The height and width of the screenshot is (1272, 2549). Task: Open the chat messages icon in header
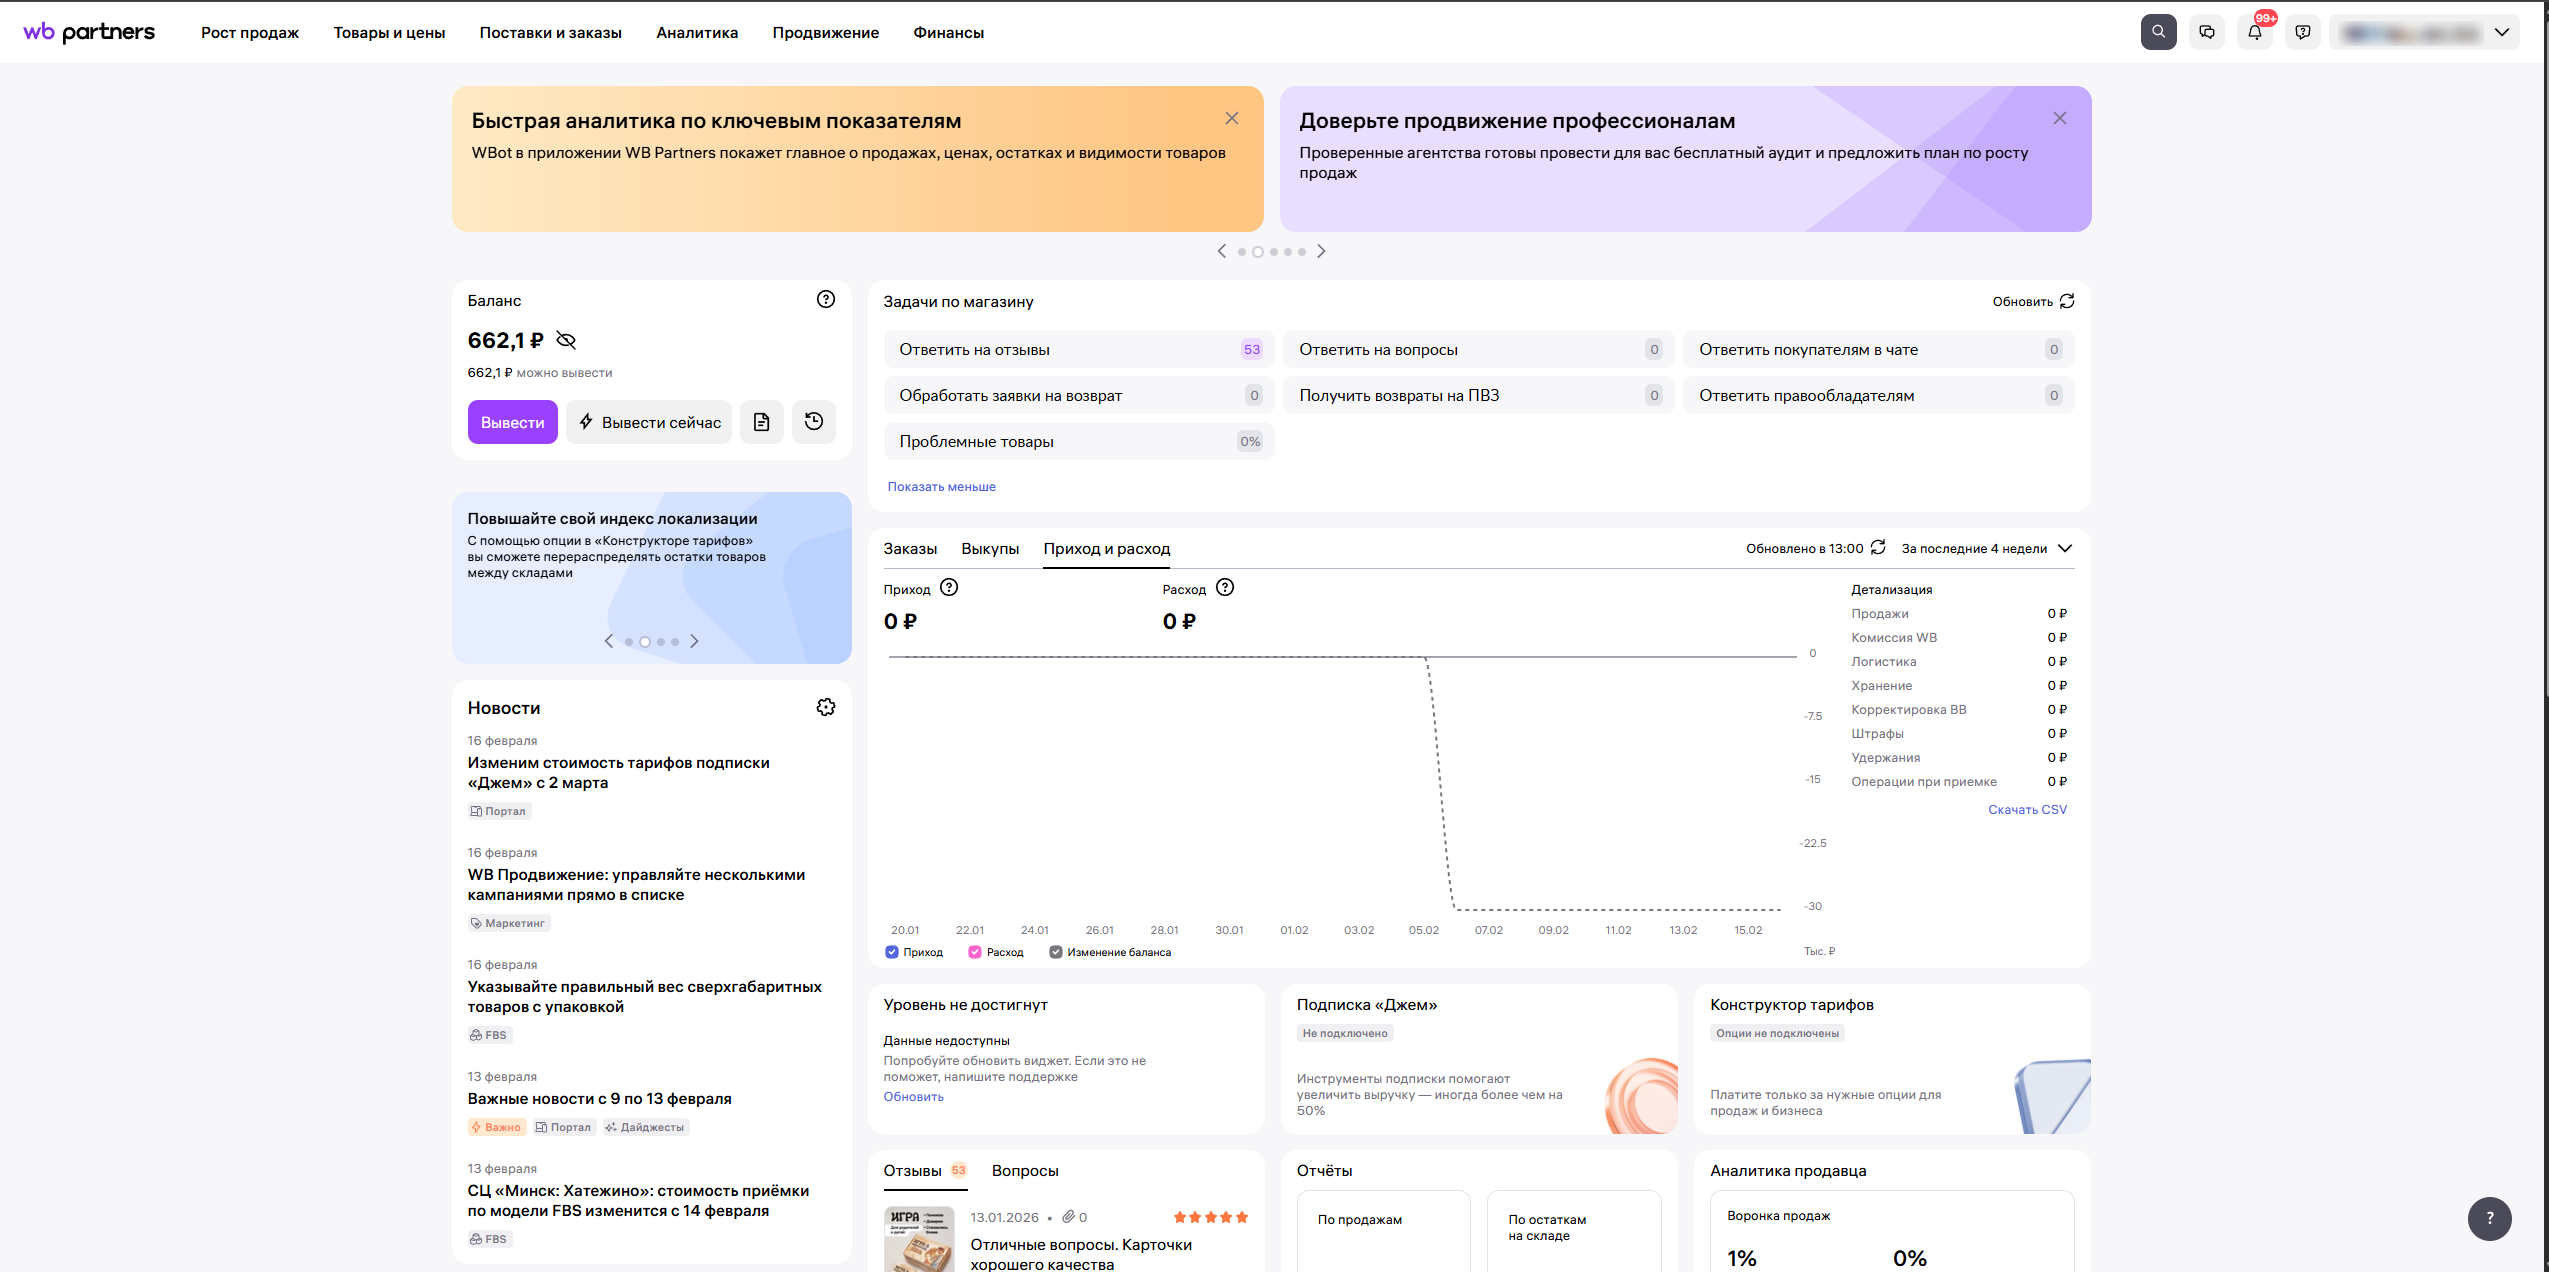point(2206,32)
